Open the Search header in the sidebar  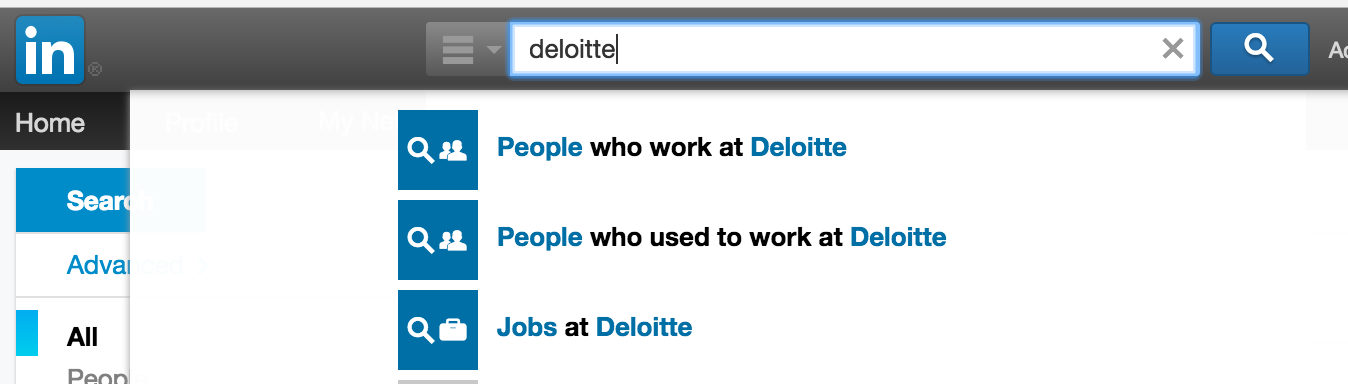(110, 201)
